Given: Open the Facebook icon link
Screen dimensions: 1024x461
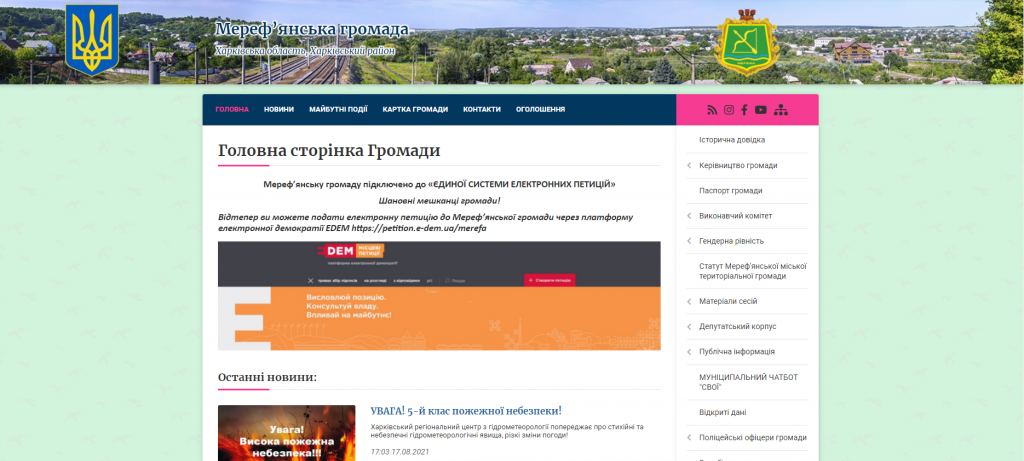Looking at the screenshot, I should pos(744,110).
